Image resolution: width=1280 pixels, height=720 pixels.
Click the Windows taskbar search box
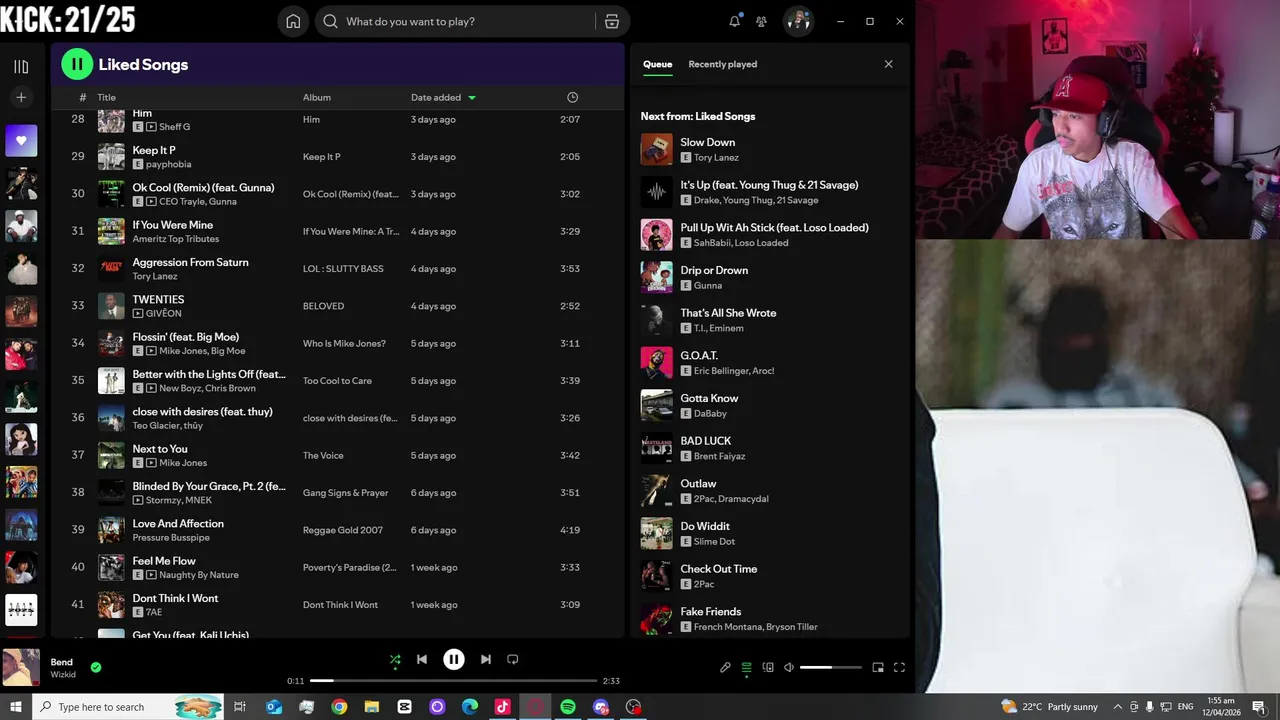point(127,707)
